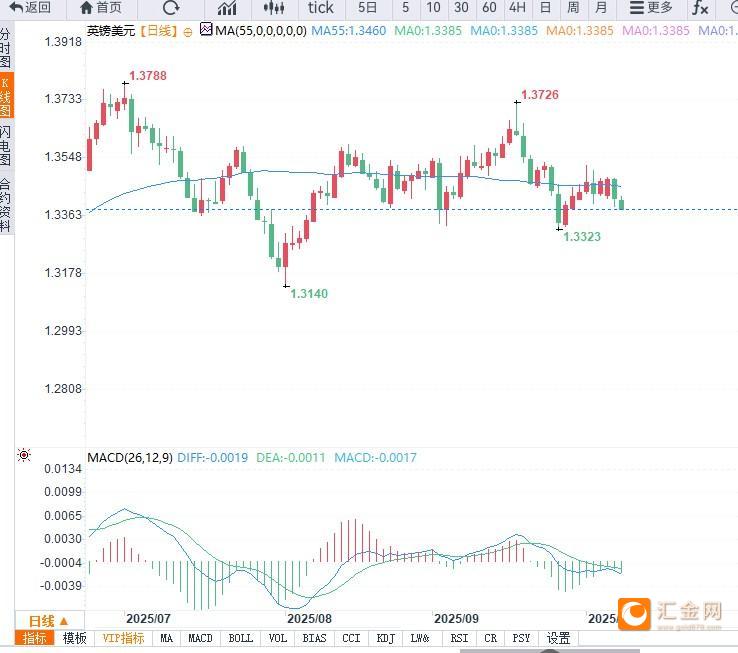Viewport: 738px width, 653px height.
Task: Select the 5日 timeframe
Action: [367, 8]
